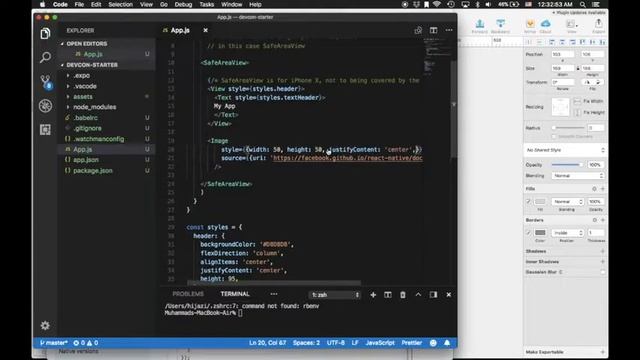Viewport: 640px width, 360px height.
Task: Open notifications bell in status bar
Action: point(447,343)
